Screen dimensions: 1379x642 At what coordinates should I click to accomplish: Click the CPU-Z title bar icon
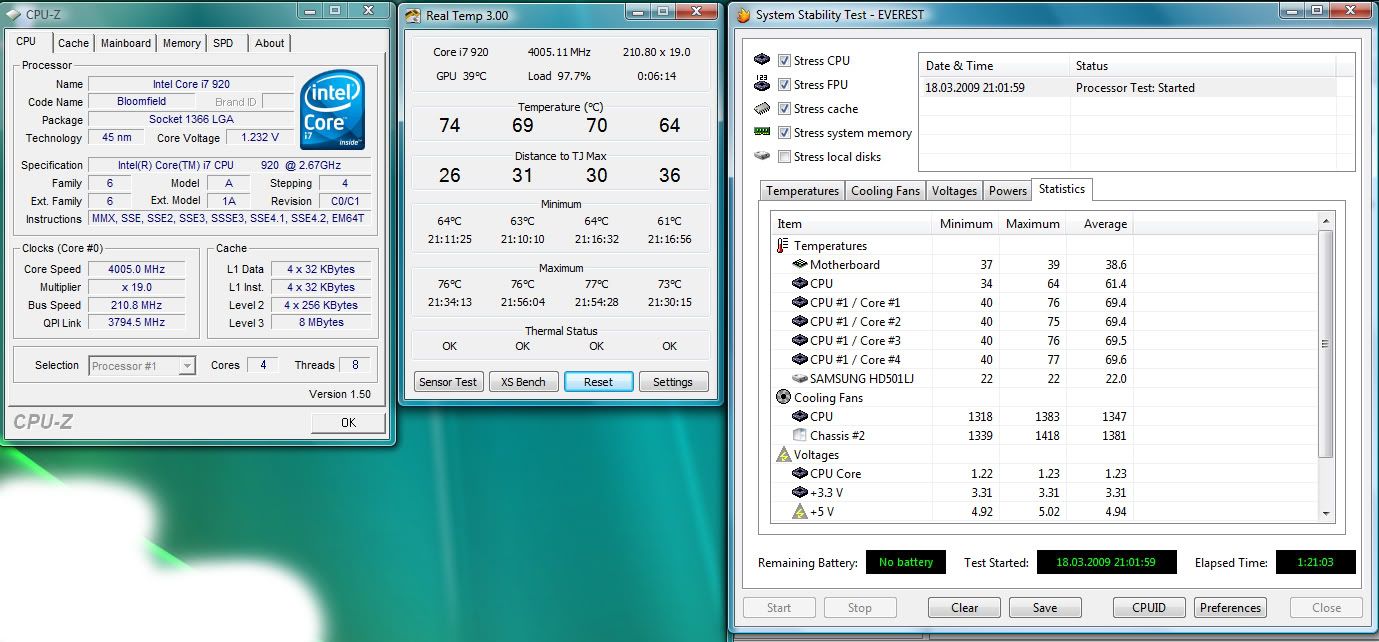(13, 14)
